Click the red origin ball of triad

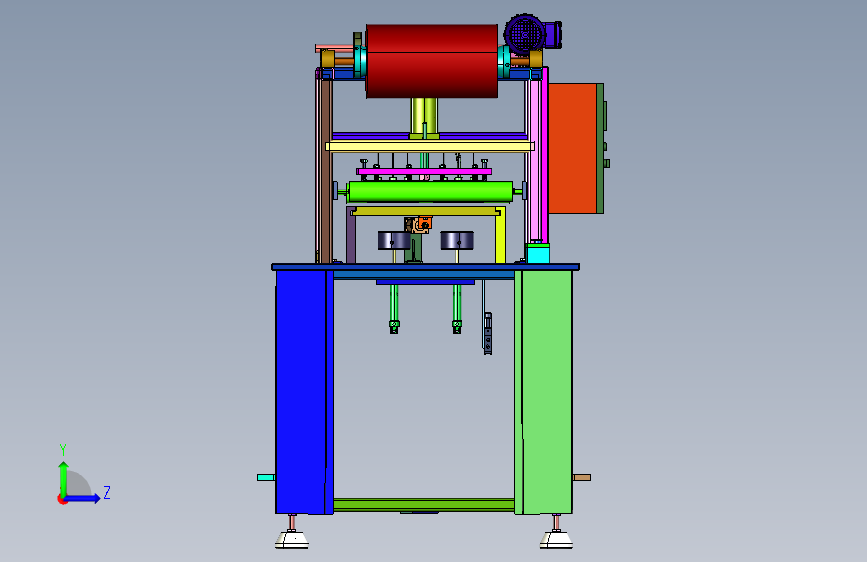[62, 499]
